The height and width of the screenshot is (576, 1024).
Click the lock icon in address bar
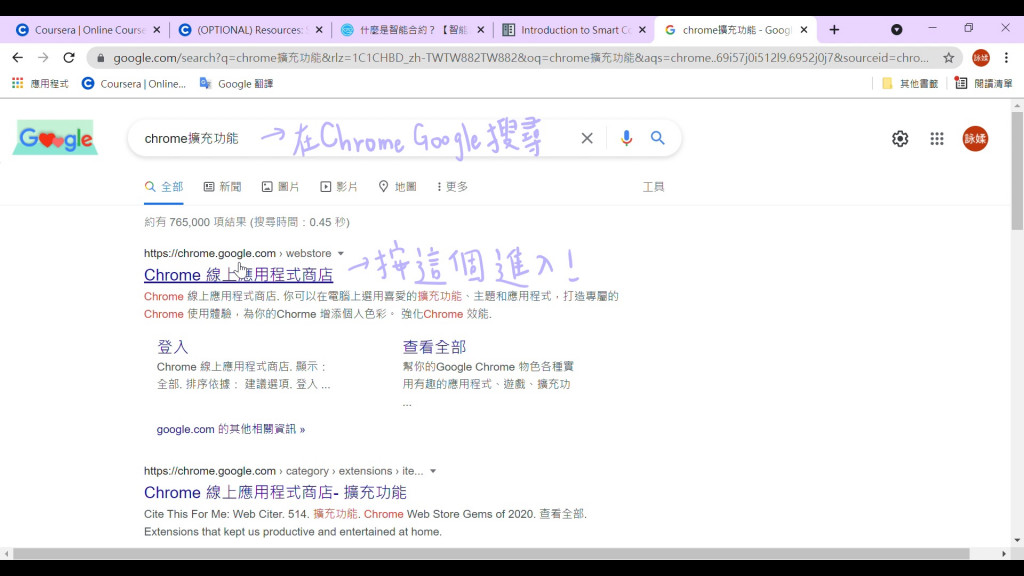tap(101, 58)
